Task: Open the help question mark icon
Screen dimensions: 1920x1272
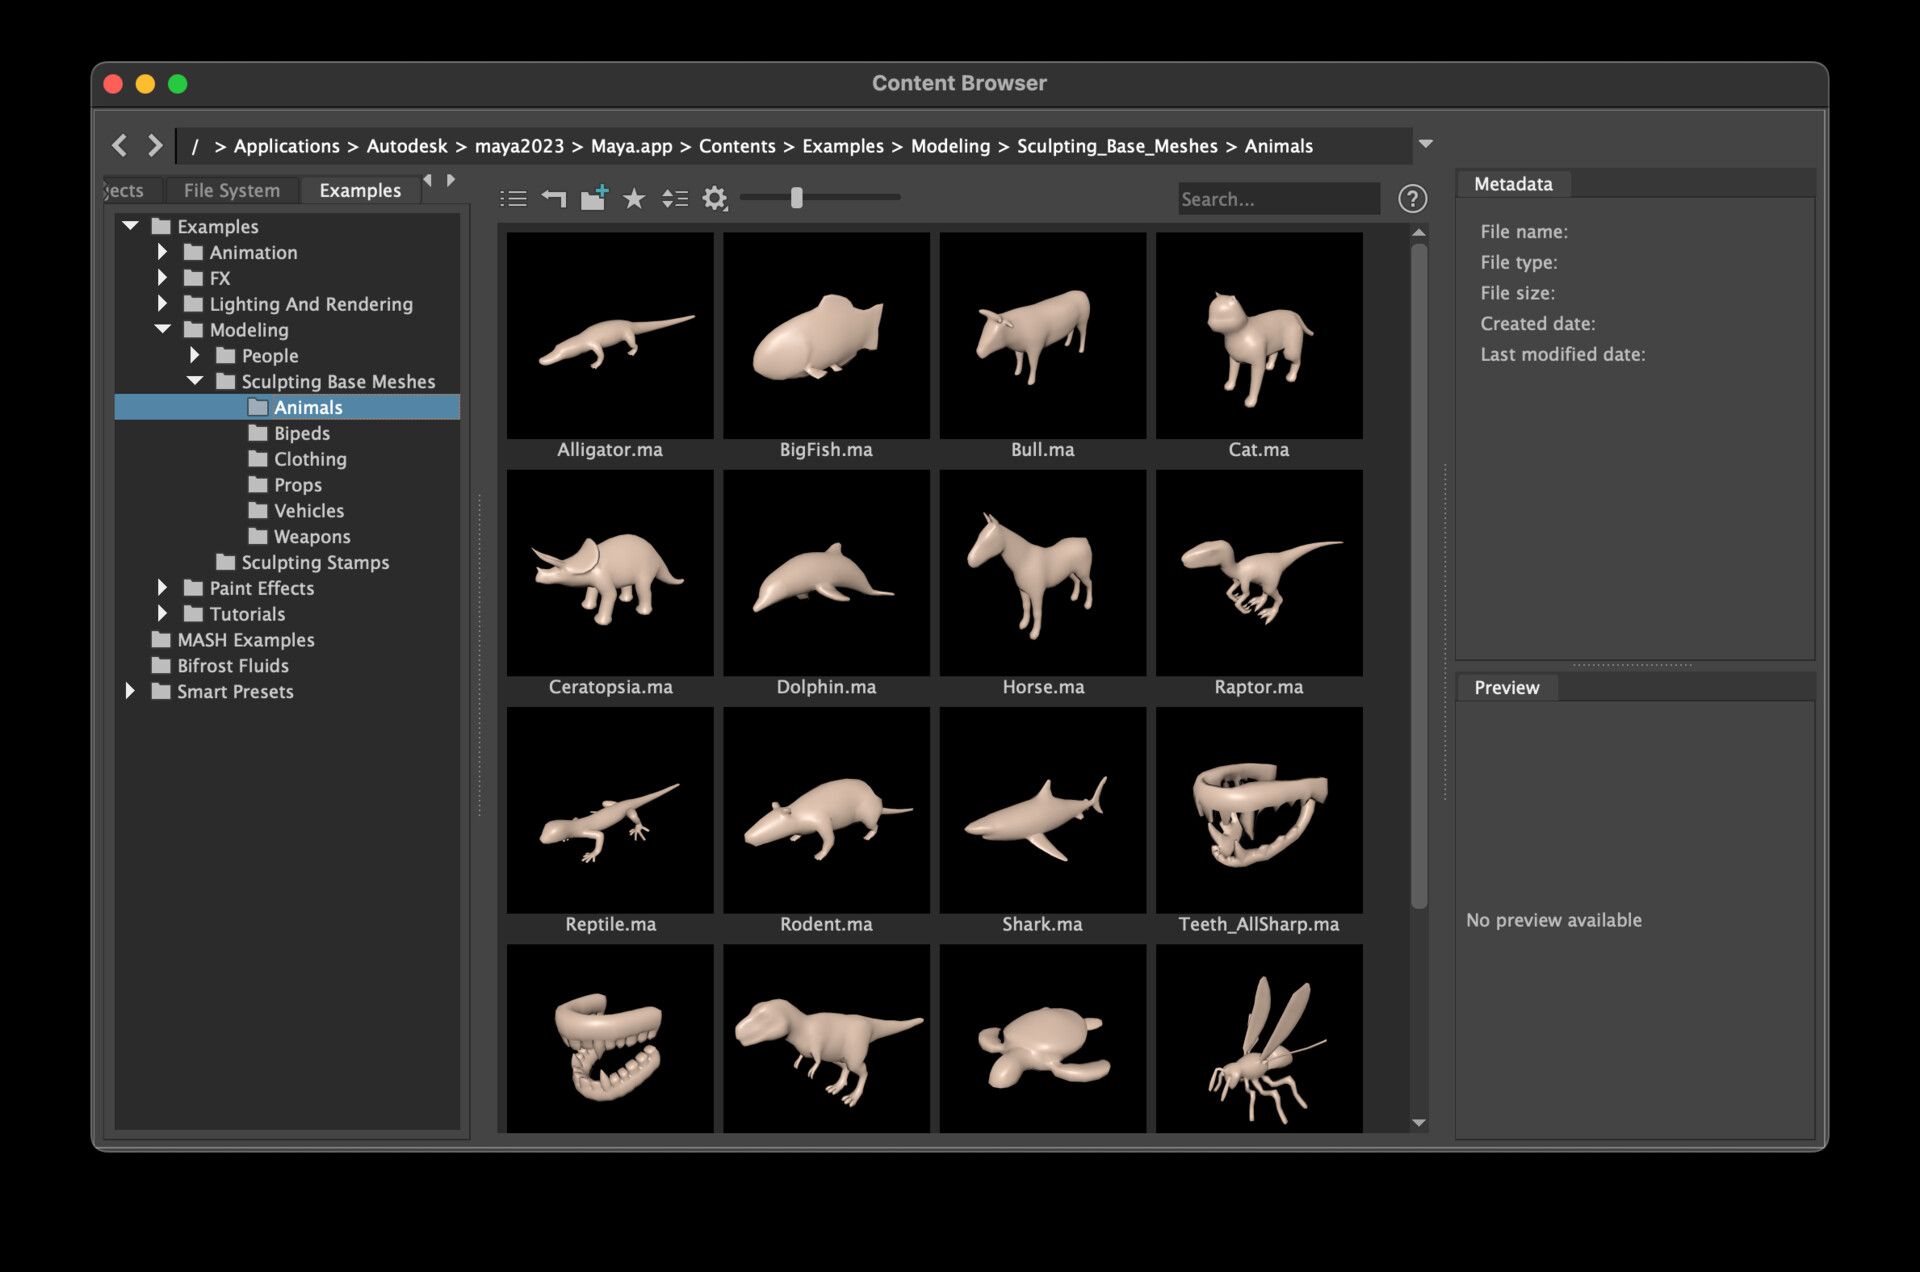Action: [1412, 199]
